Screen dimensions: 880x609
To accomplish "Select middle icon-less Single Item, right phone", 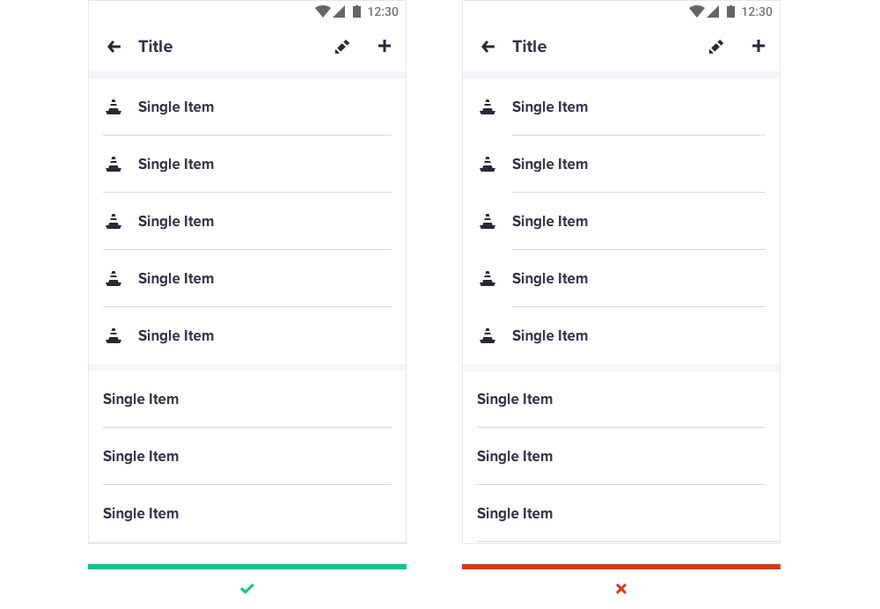I will tap(621, 456).
